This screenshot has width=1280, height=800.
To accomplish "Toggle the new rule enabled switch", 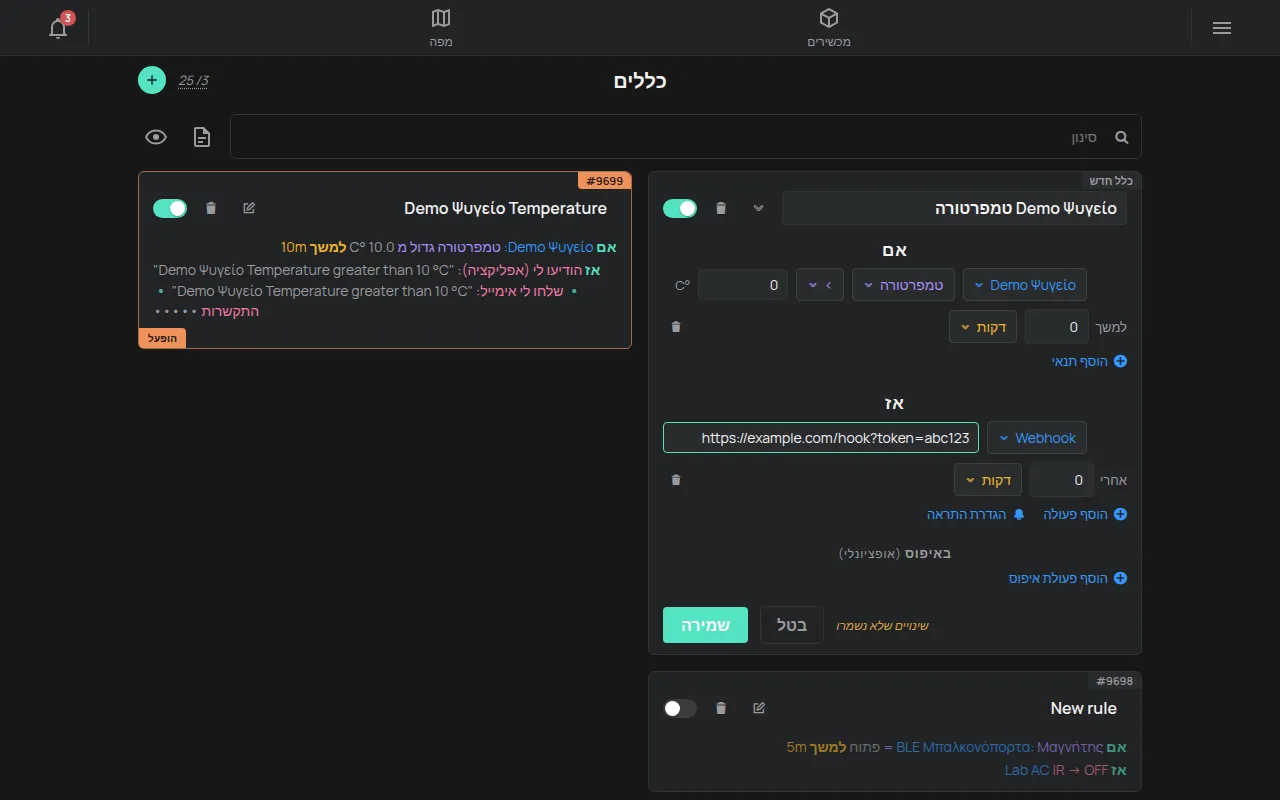I will click(x=680, y=208).
